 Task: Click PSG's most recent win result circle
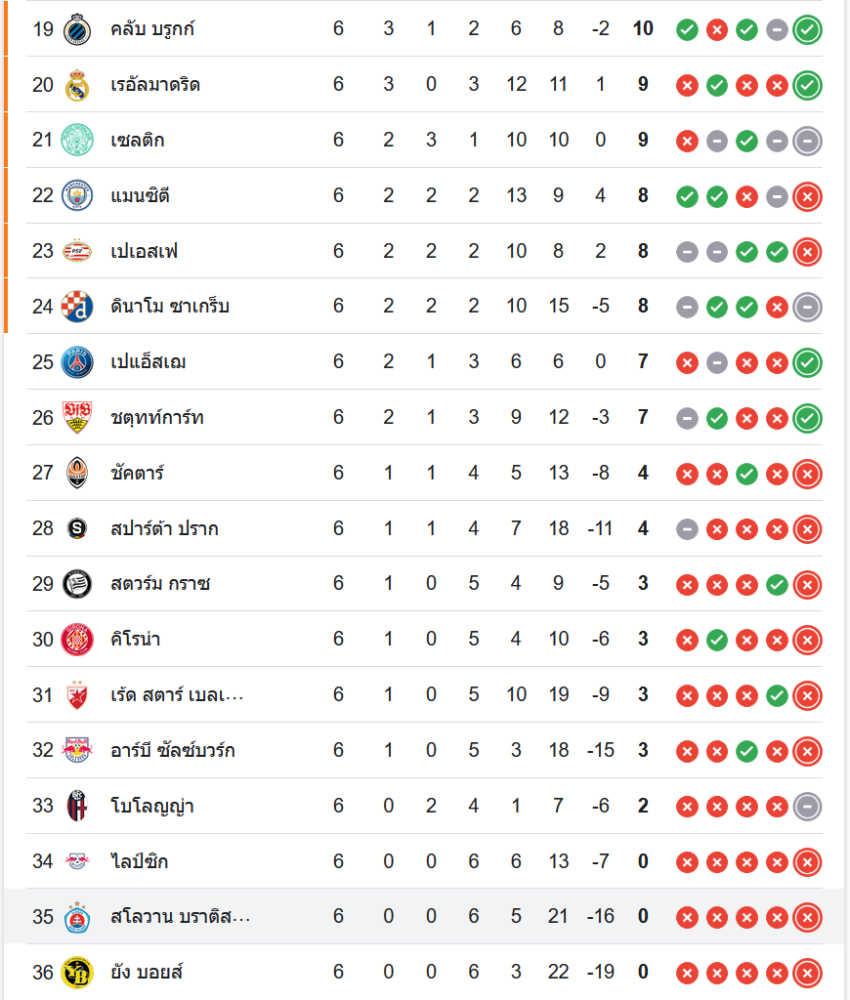click(807, 362)
